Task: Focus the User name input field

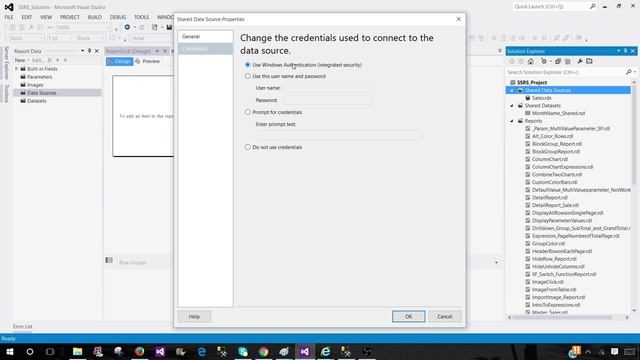Action: [x=328, y=88]
